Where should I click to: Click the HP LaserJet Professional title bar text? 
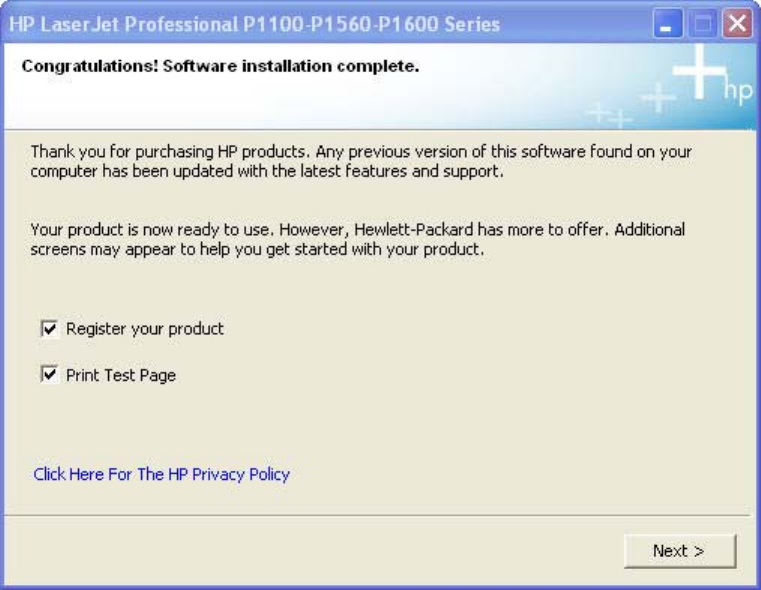click(255, 24)
